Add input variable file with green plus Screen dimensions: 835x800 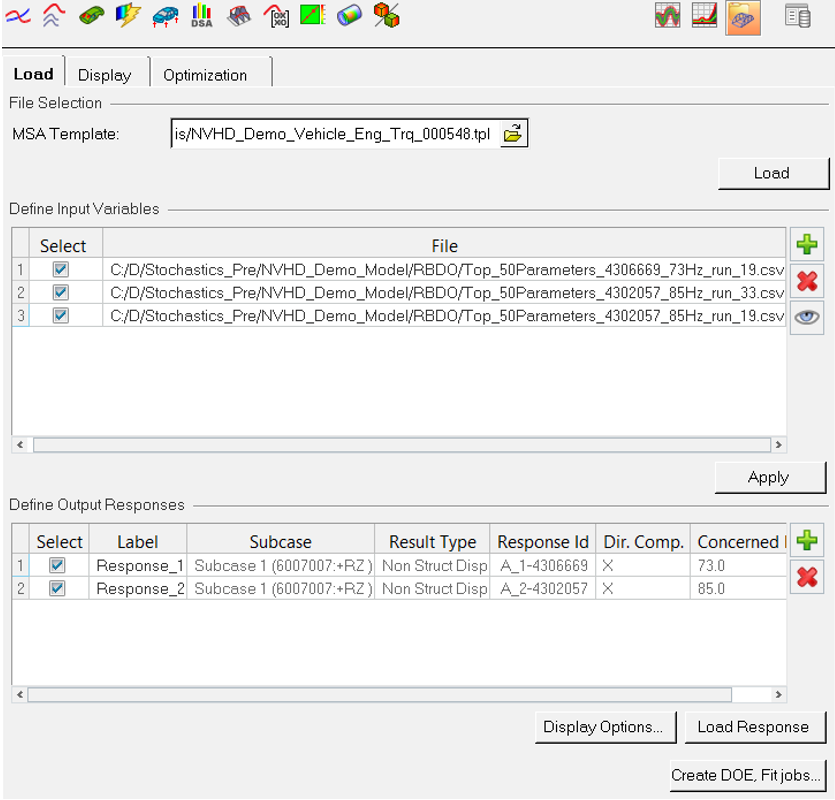click(807, 244)
